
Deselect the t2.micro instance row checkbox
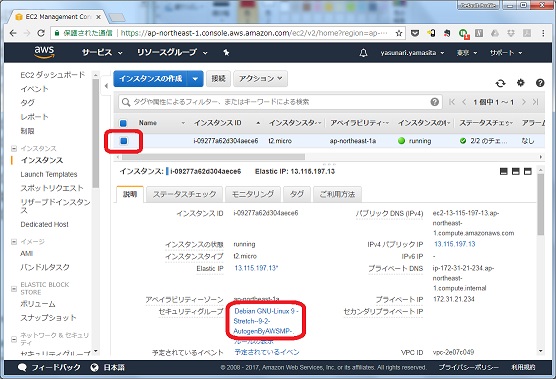pos(123,141)
